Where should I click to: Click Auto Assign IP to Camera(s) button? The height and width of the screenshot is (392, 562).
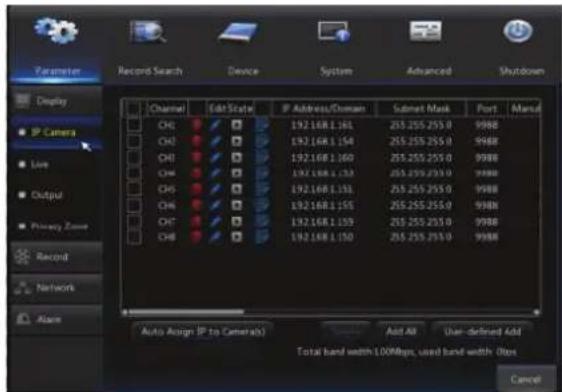(203, 332)
